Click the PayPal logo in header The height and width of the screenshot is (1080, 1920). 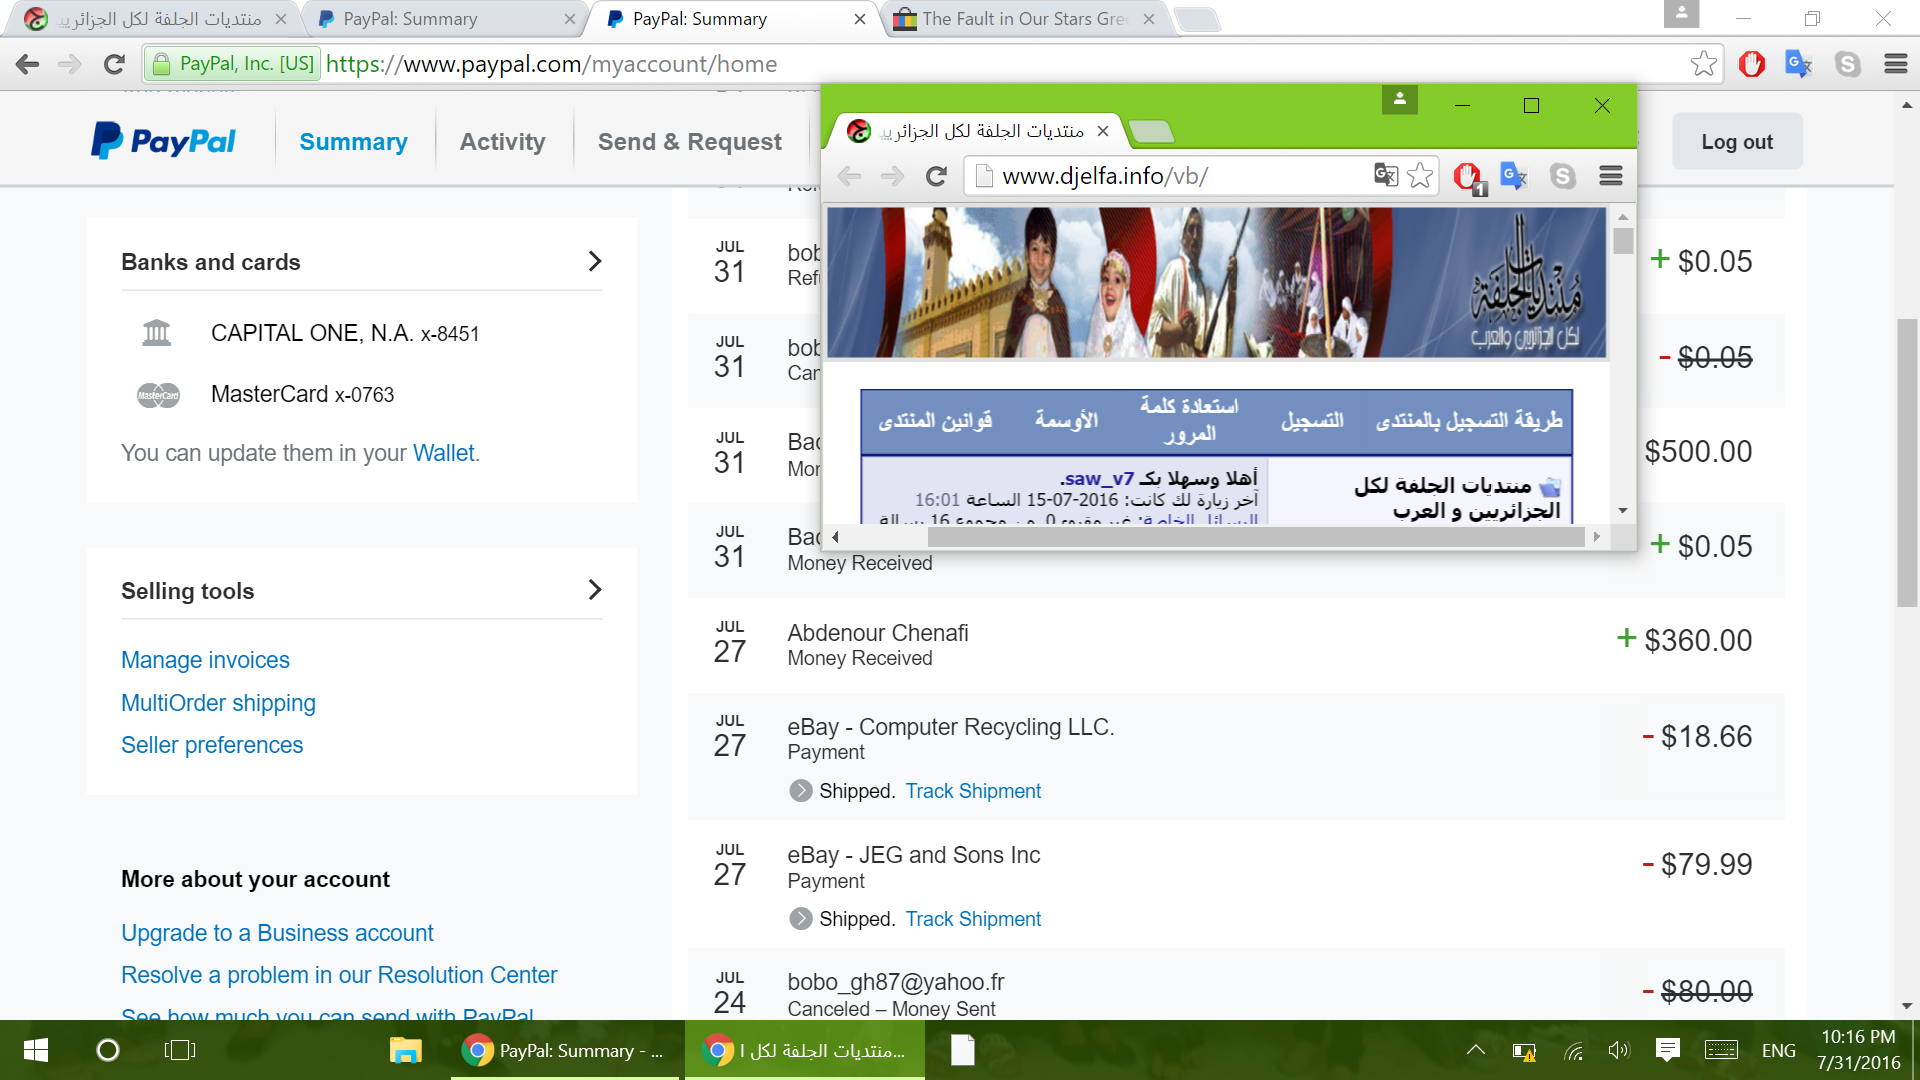pos(164,141)
